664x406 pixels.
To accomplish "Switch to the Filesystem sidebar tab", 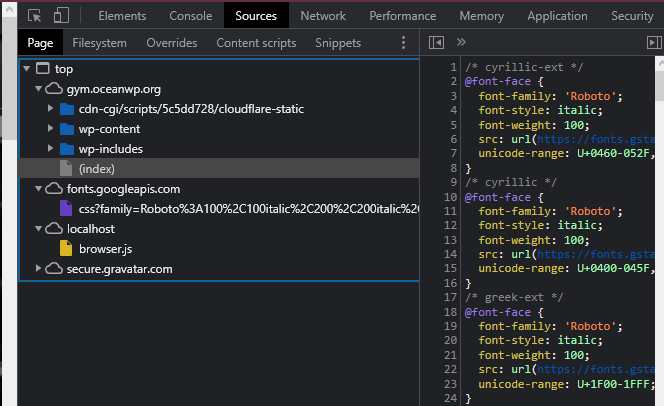I will tap(99, 43).
